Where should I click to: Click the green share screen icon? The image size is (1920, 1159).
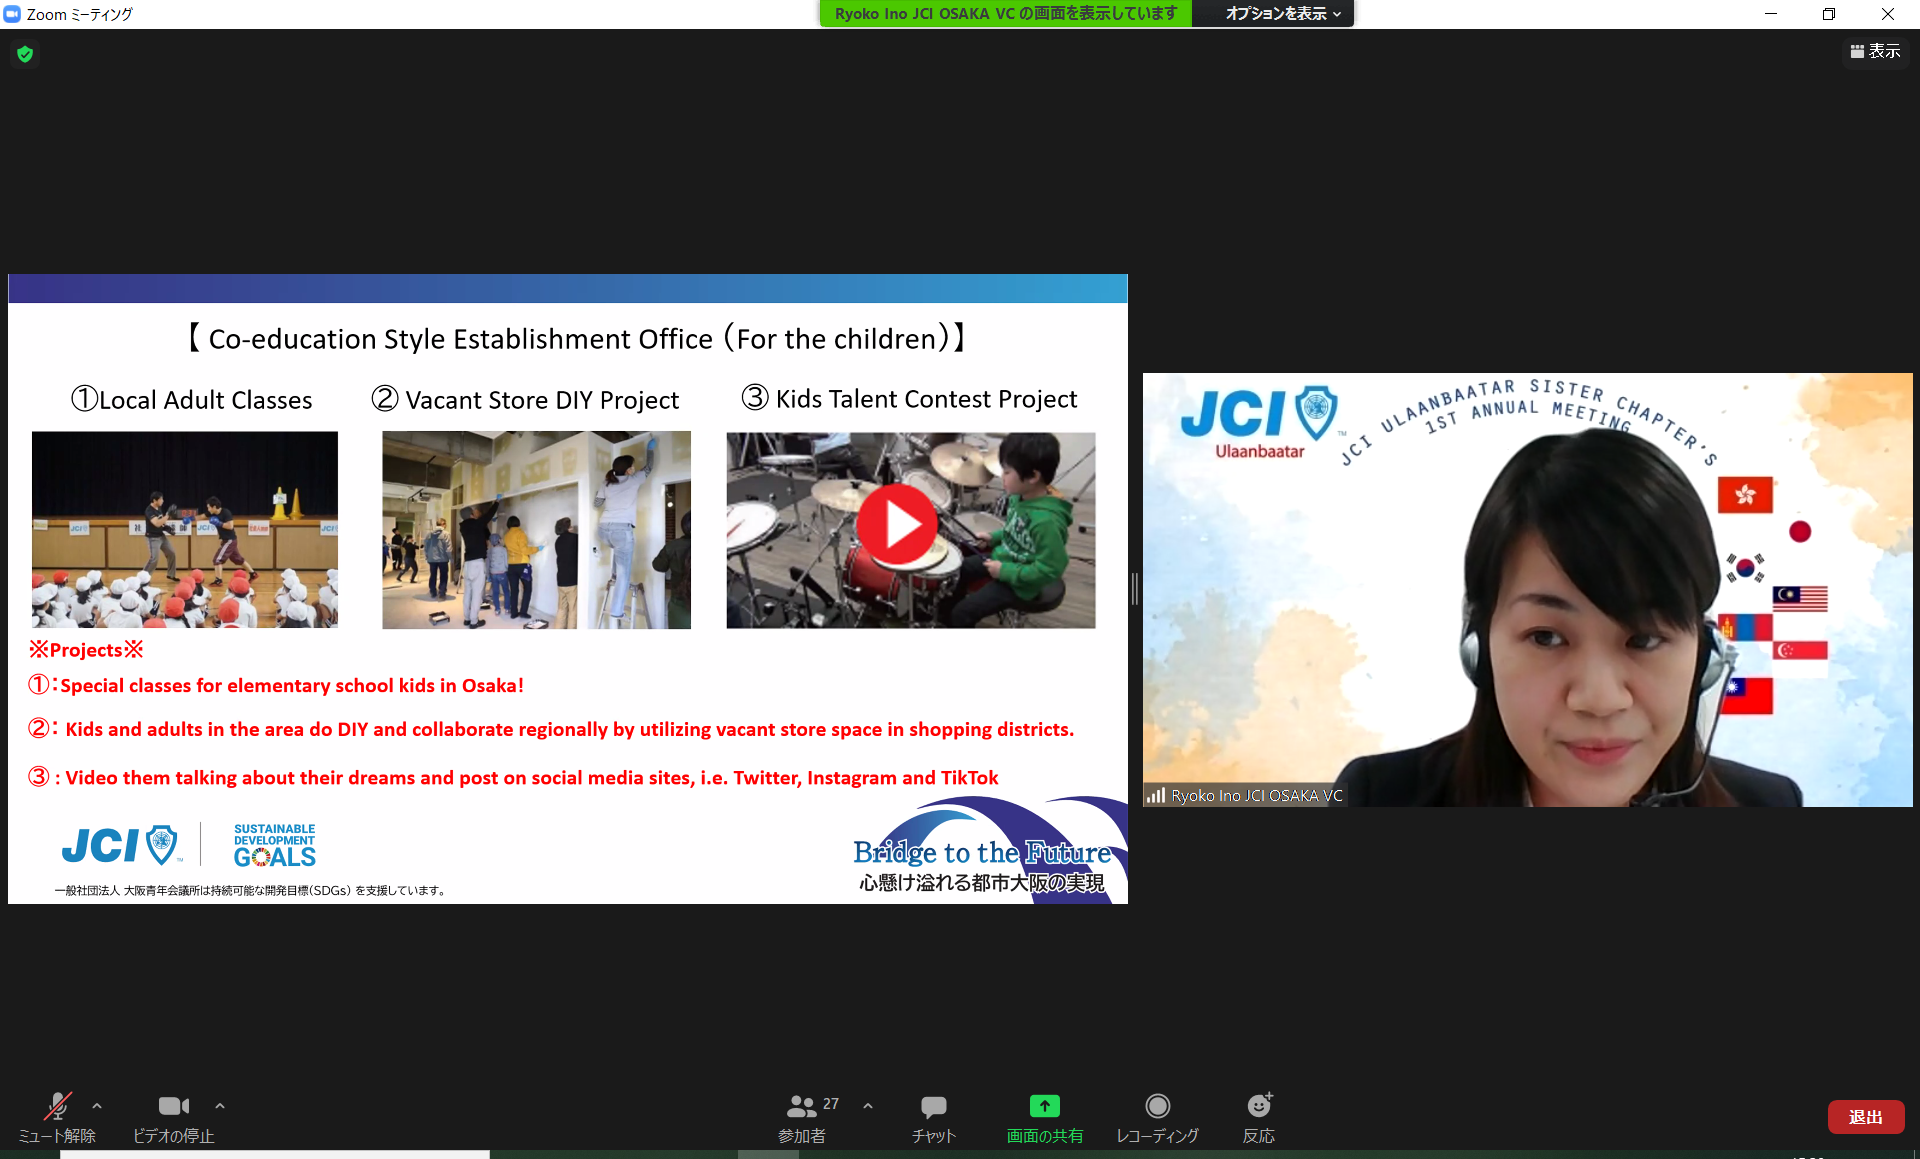(x=1044, y=1106)
